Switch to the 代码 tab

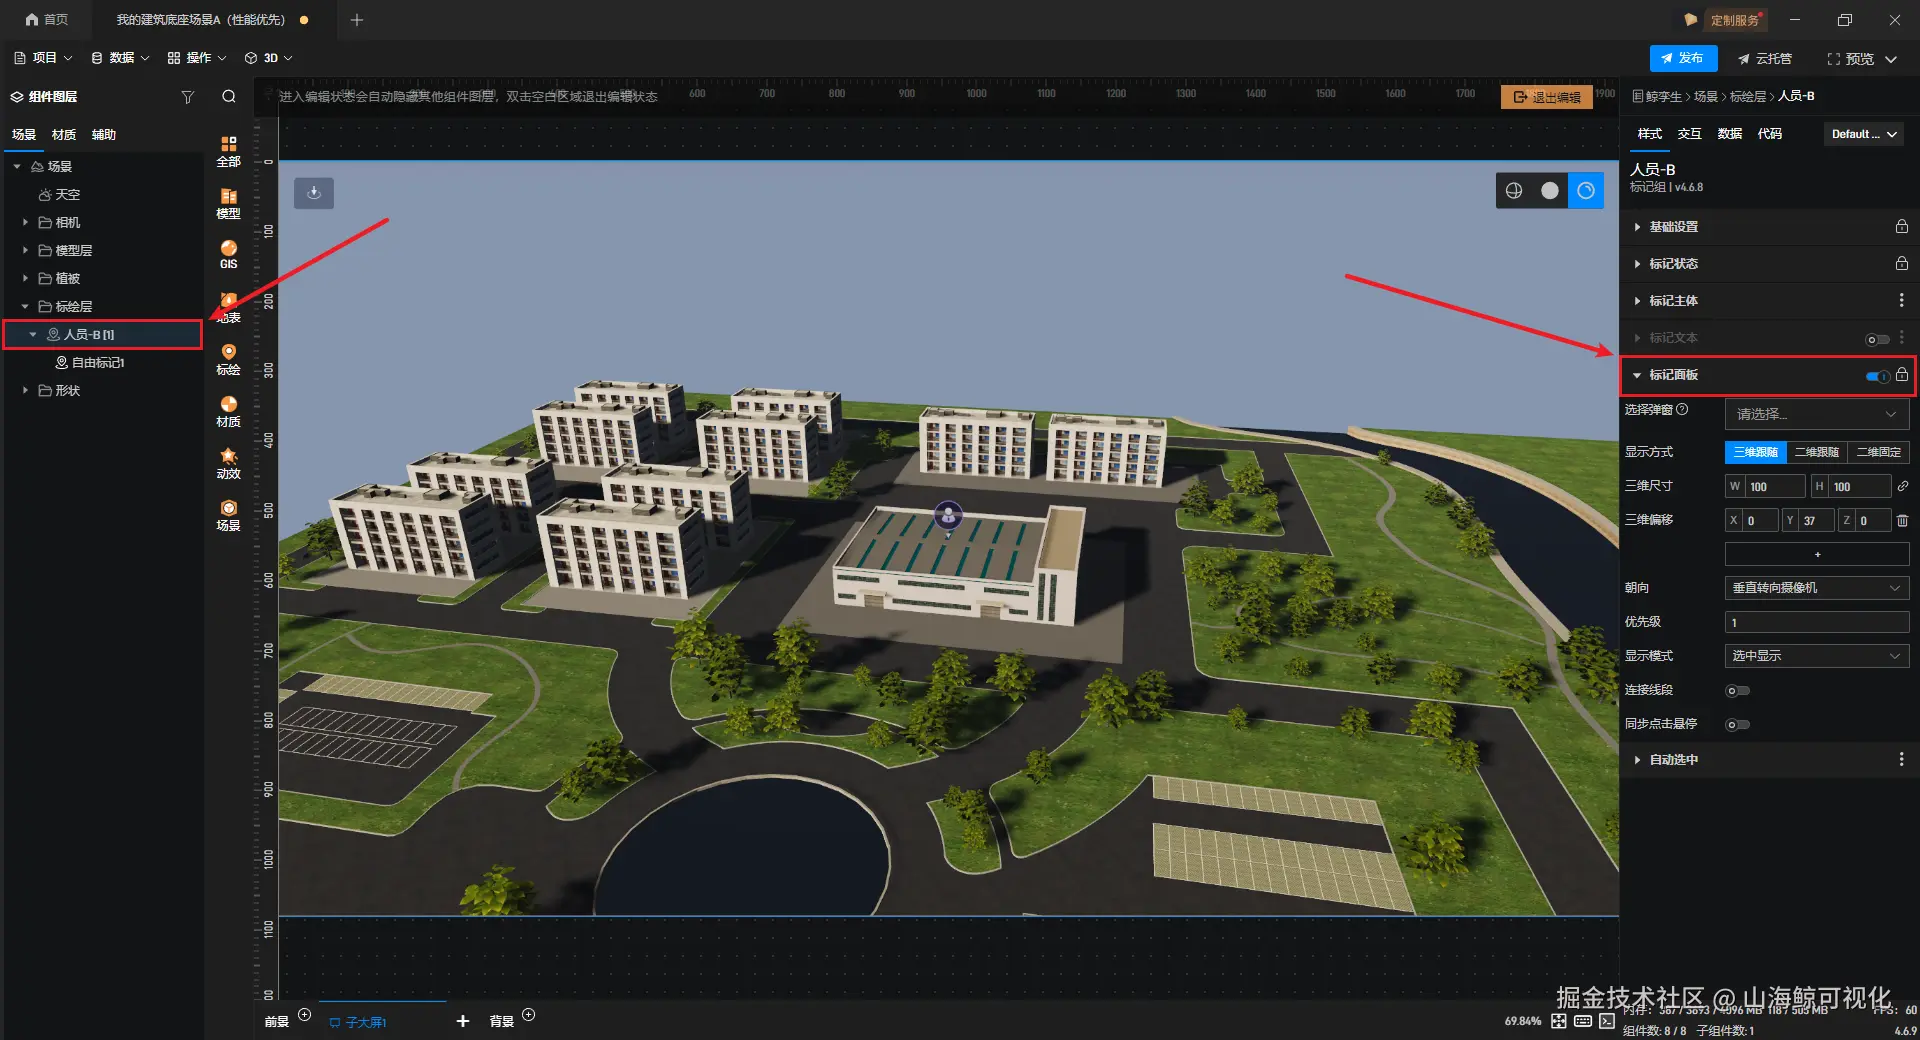click(1770, 134)
